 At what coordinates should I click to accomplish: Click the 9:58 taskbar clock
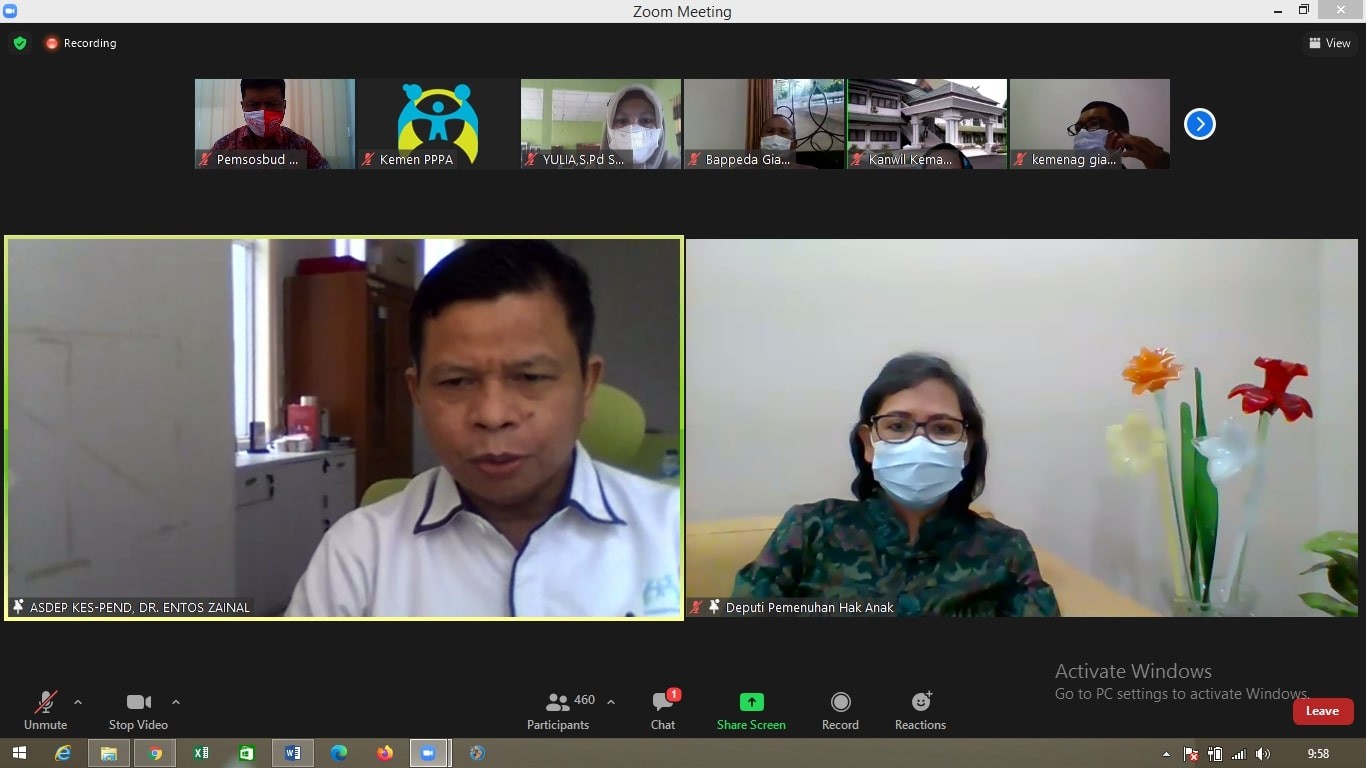pyautogui.click(x=1318, y=754)
